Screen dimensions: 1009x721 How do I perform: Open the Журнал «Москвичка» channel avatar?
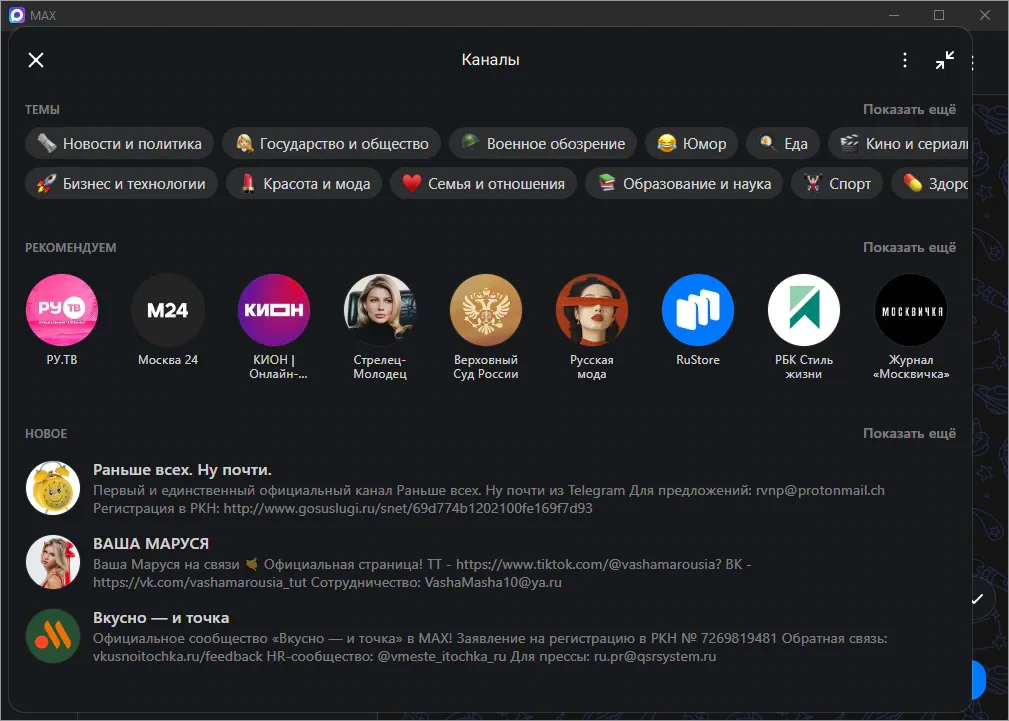[x=911, y=310]
